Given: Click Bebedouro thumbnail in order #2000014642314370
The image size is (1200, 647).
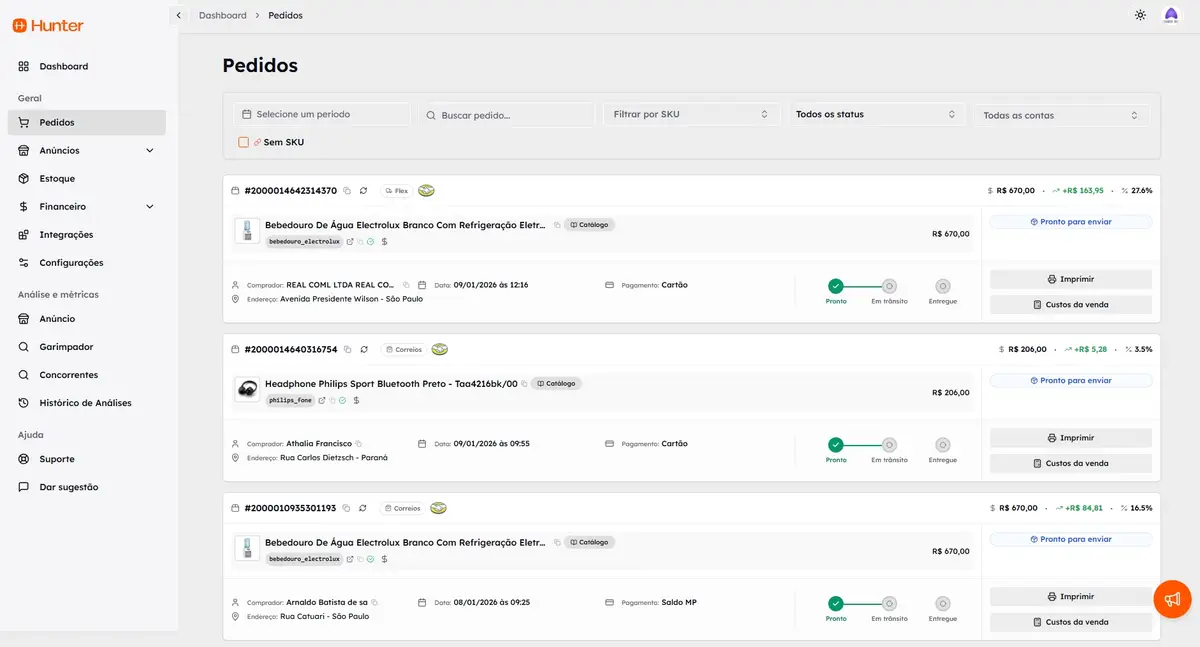Looking at the screenshot, I should (x=247, y=230).
